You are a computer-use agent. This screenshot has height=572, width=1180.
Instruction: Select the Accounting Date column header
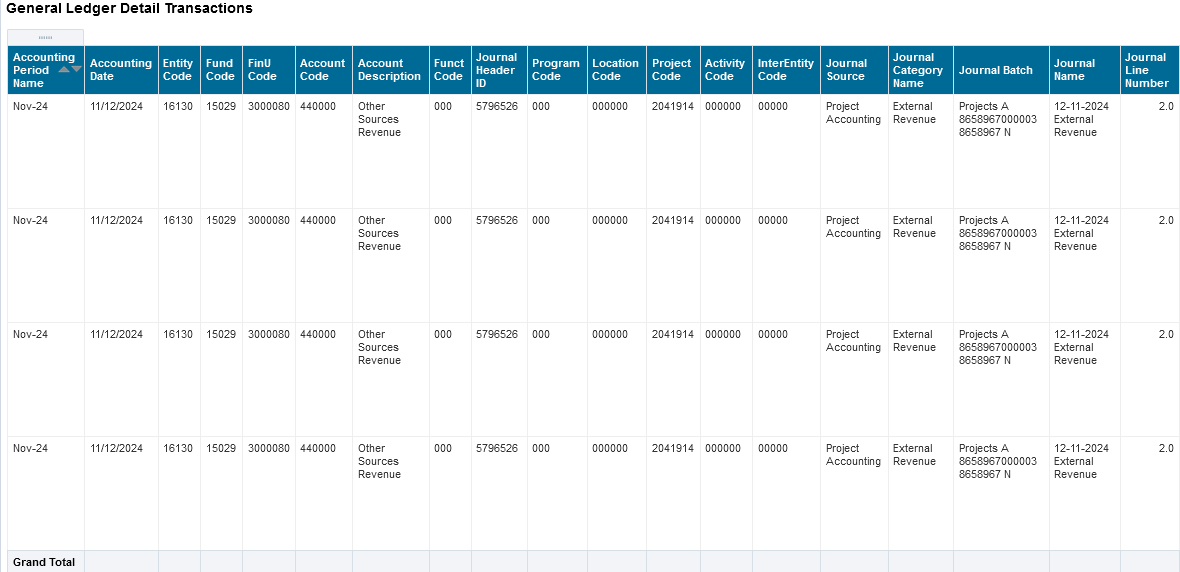point(121,70)
